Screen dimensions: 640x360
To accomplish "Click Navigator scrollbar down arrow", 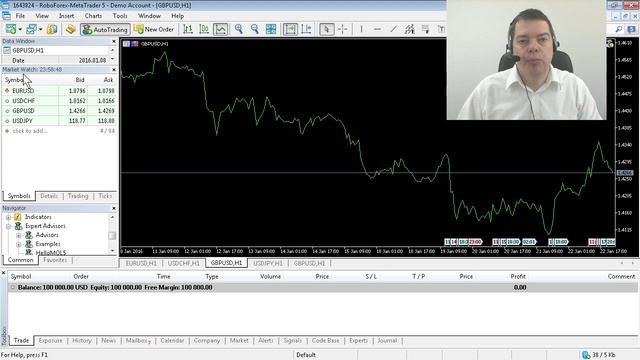I will point(112,250).
